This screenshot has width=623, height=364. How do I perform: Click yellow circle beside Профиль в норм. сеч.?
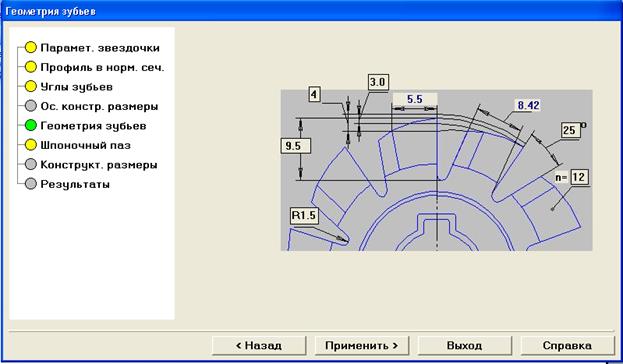pyautogui.click(x=31, y=67)
